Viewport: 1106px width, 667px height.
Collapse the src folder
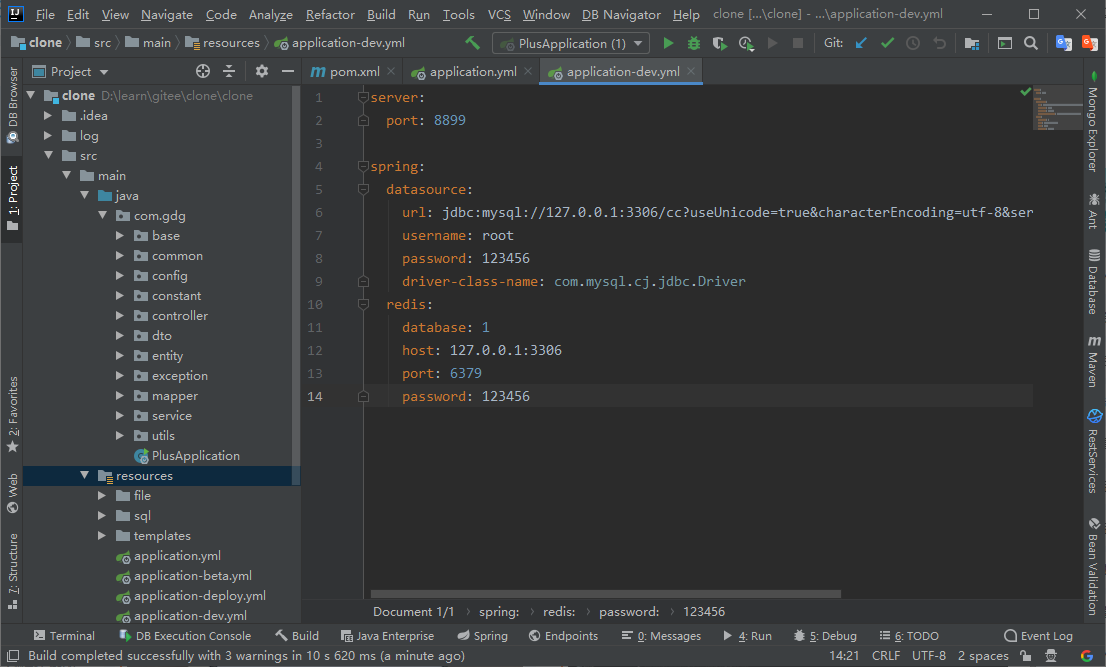[x=48, y=155]
